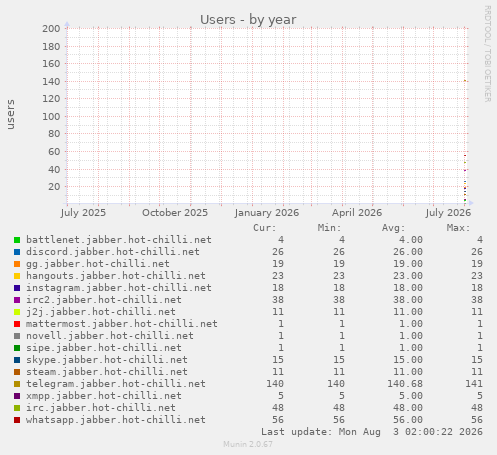Screen dimensions: 497x455
Task: Click the j2j lime legend swatch
Action: [x=17, y=312]
